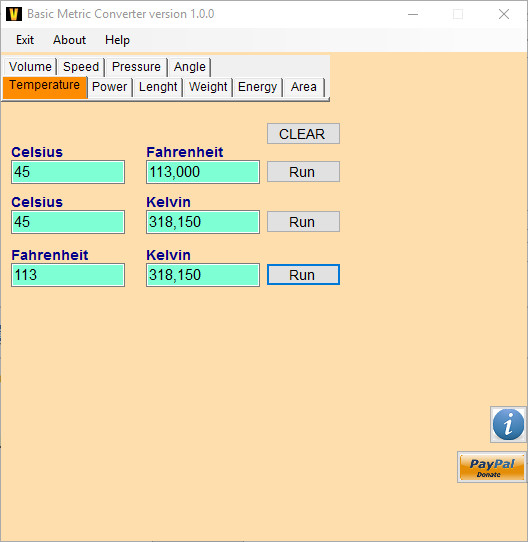Switch to the Energy tab

click(x=258, y=87)
